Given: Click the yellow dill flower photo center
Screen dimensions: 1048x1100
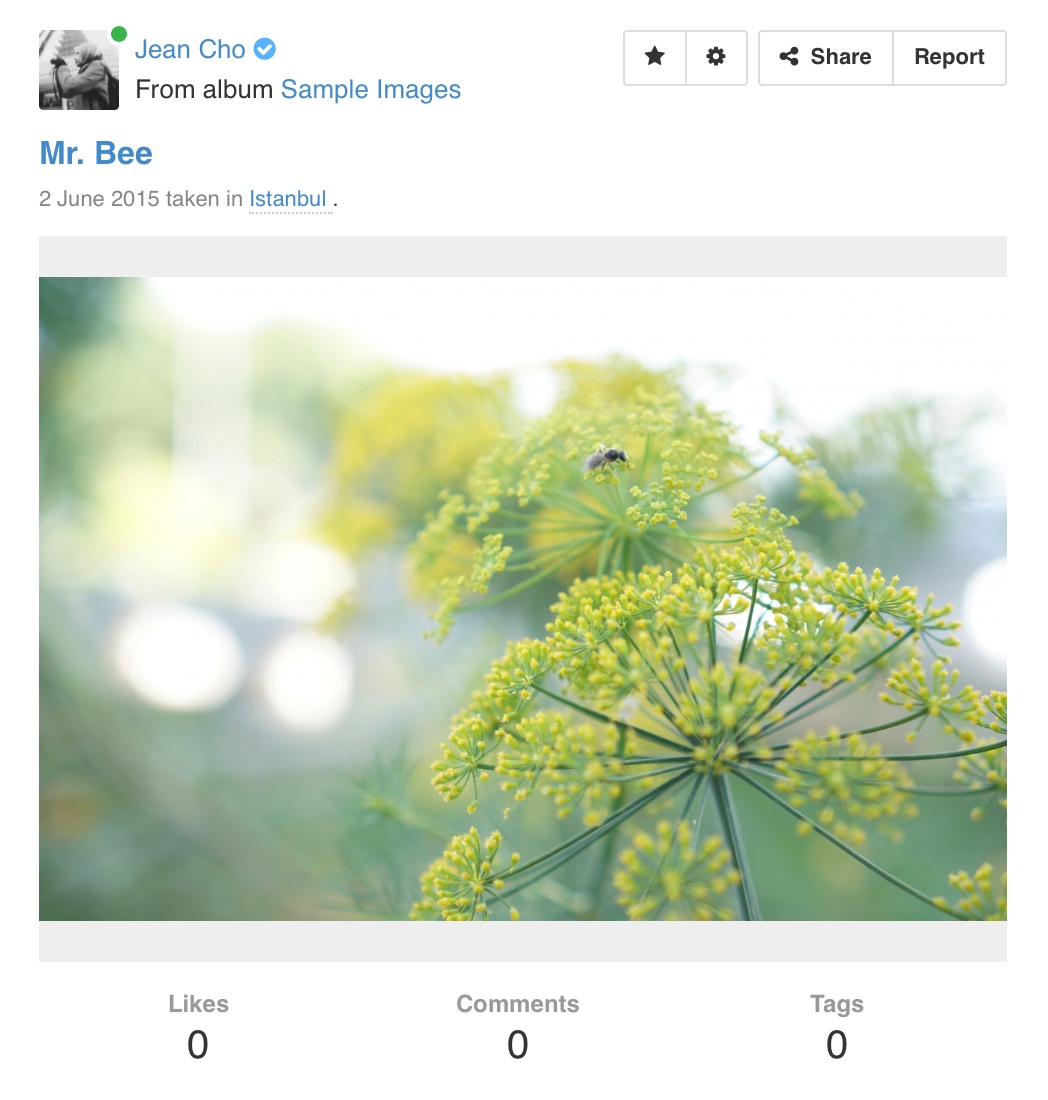Looking at the screenshot, I should (523, 598).
